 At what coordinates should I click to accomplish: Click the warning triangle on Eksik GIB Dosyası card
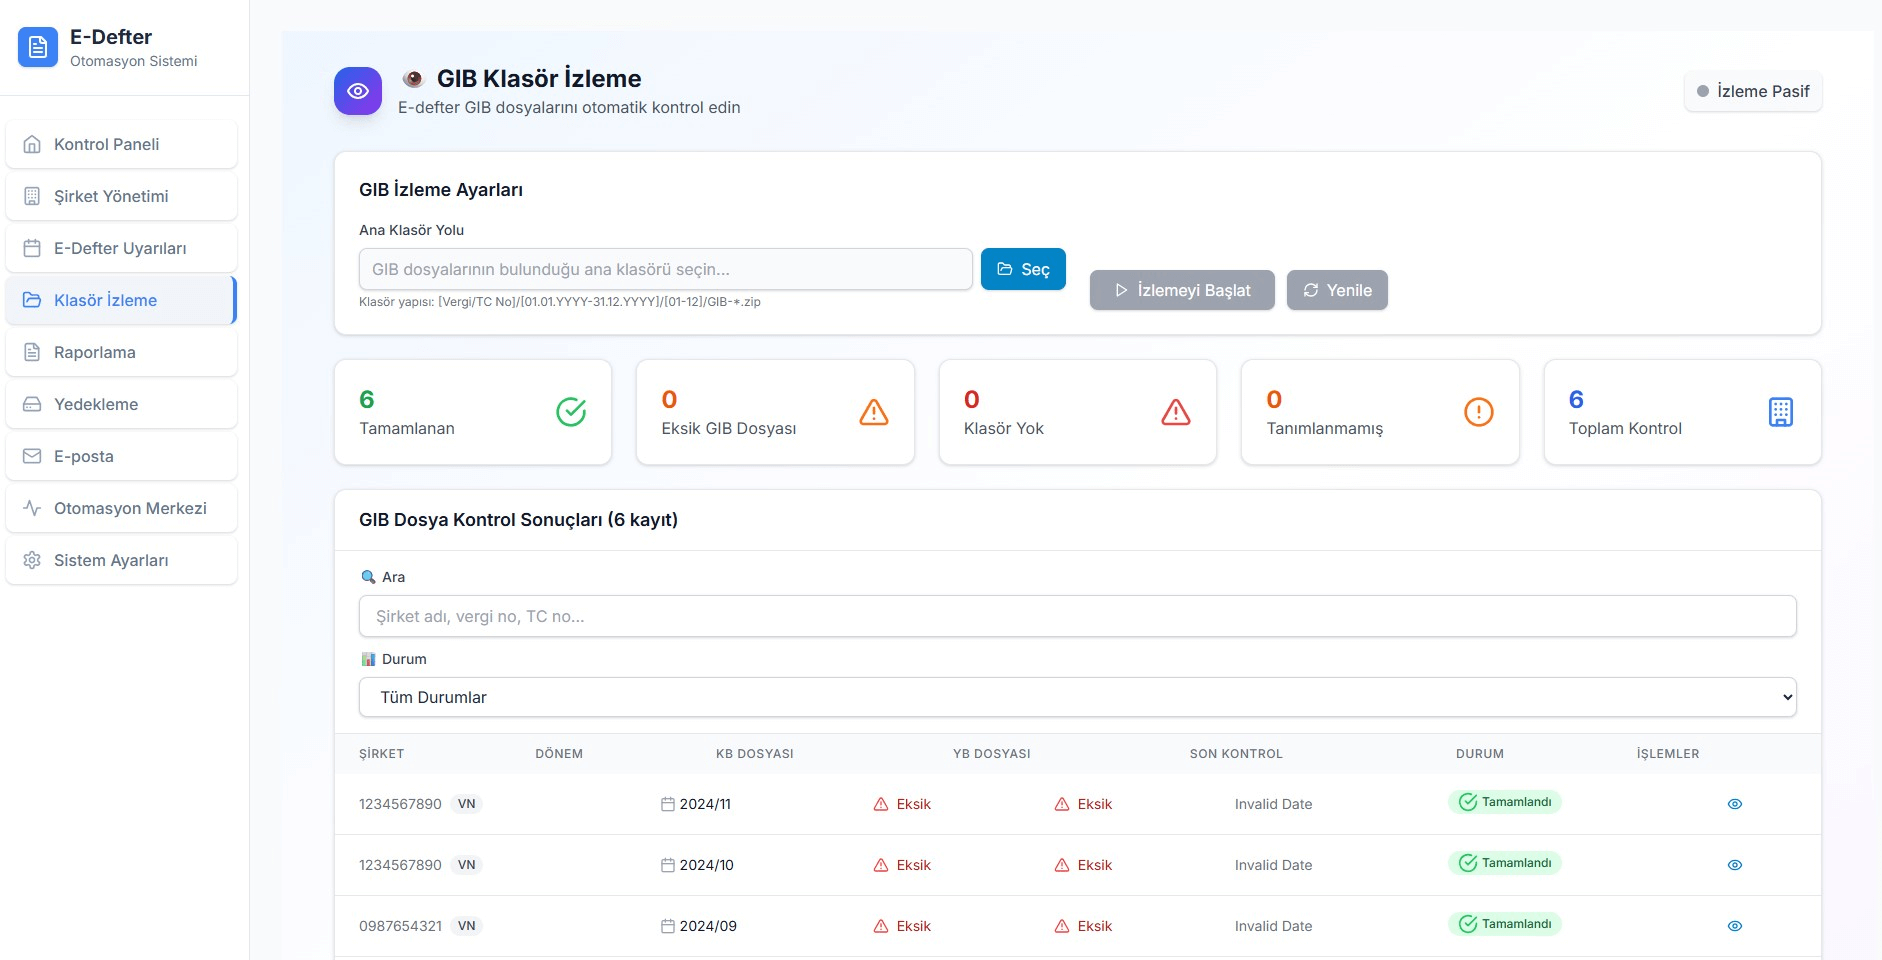873,412
